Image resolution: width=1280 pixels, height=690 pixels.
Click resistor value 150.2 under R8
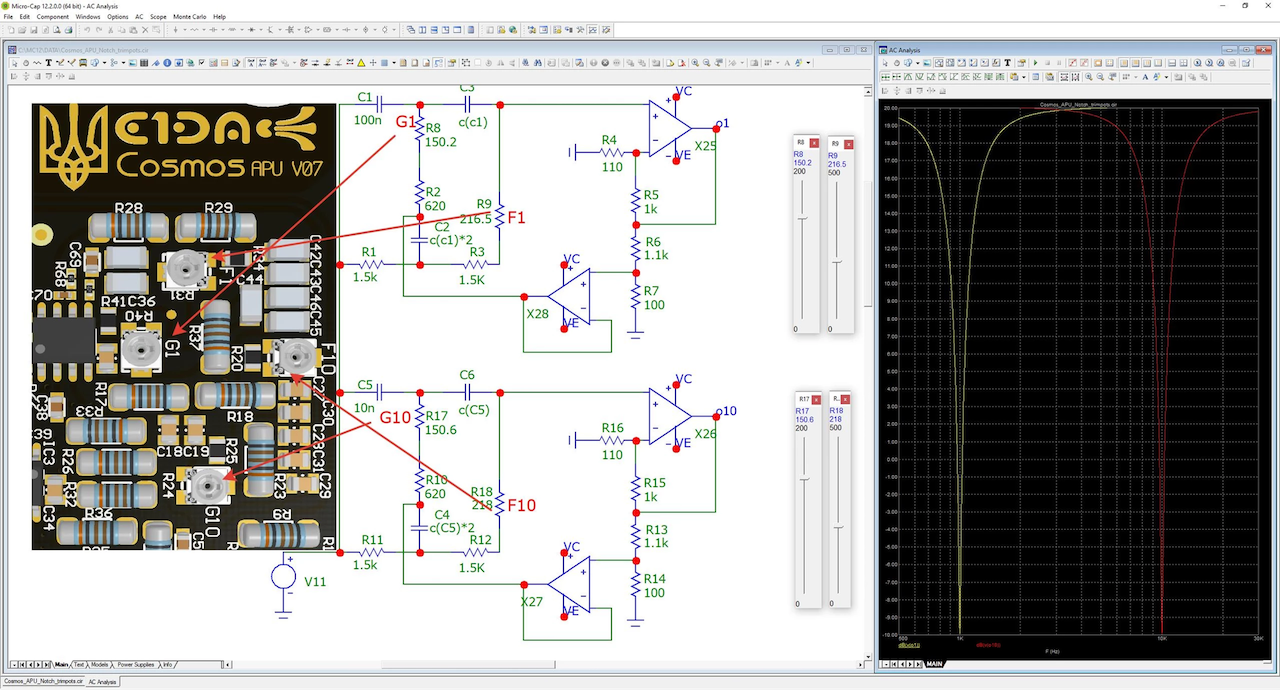pyautogui.click(x=440, y=142)
